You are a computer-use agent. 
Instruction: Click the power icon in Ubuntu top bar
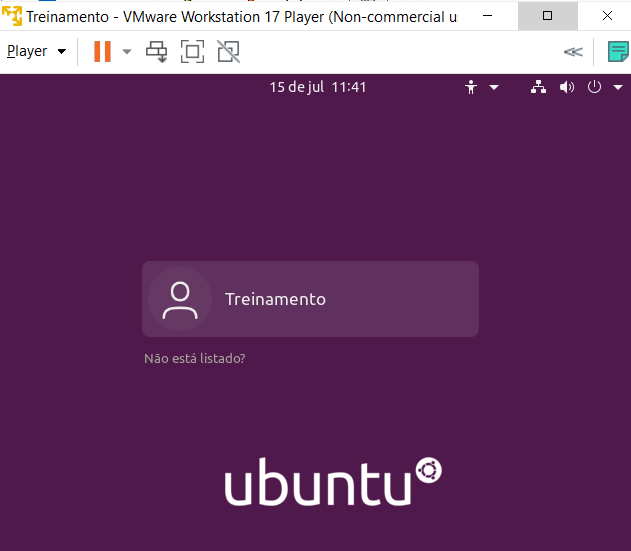click(594, 87)
